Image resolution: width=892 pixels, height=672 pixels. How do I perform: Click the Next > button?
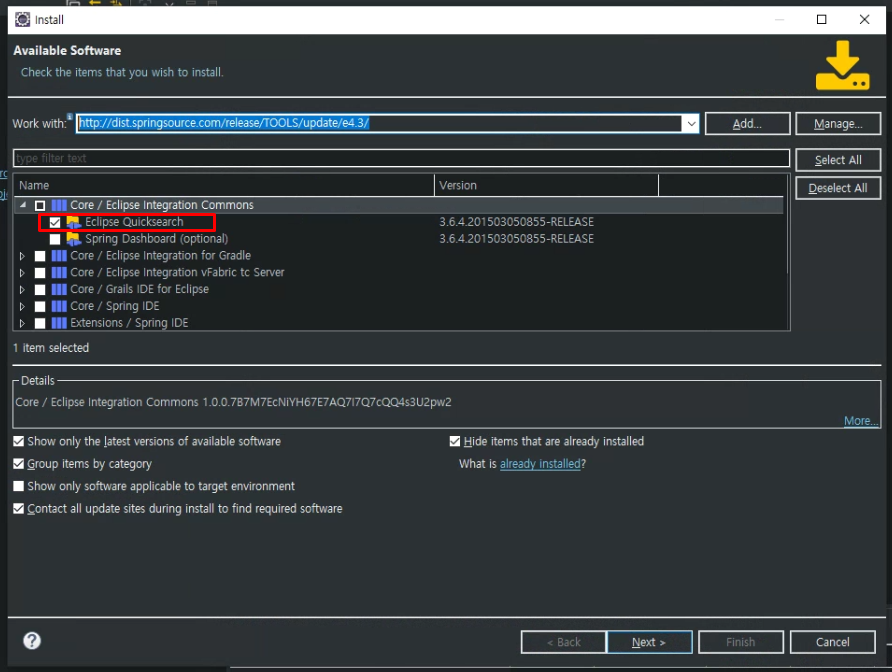coord(649,642)
